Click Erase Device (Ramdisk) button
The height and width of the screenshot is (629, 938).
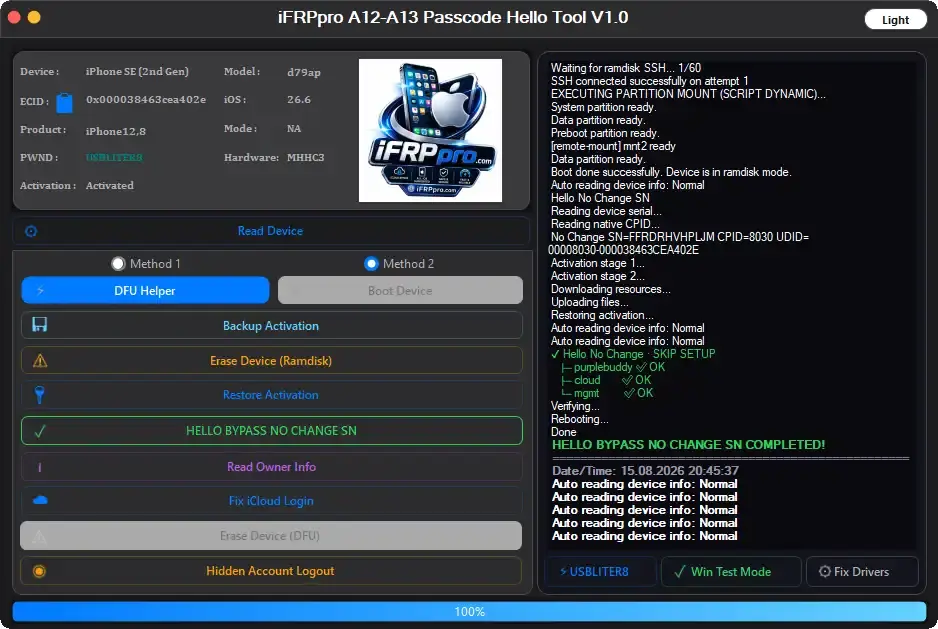pos(271,361)
